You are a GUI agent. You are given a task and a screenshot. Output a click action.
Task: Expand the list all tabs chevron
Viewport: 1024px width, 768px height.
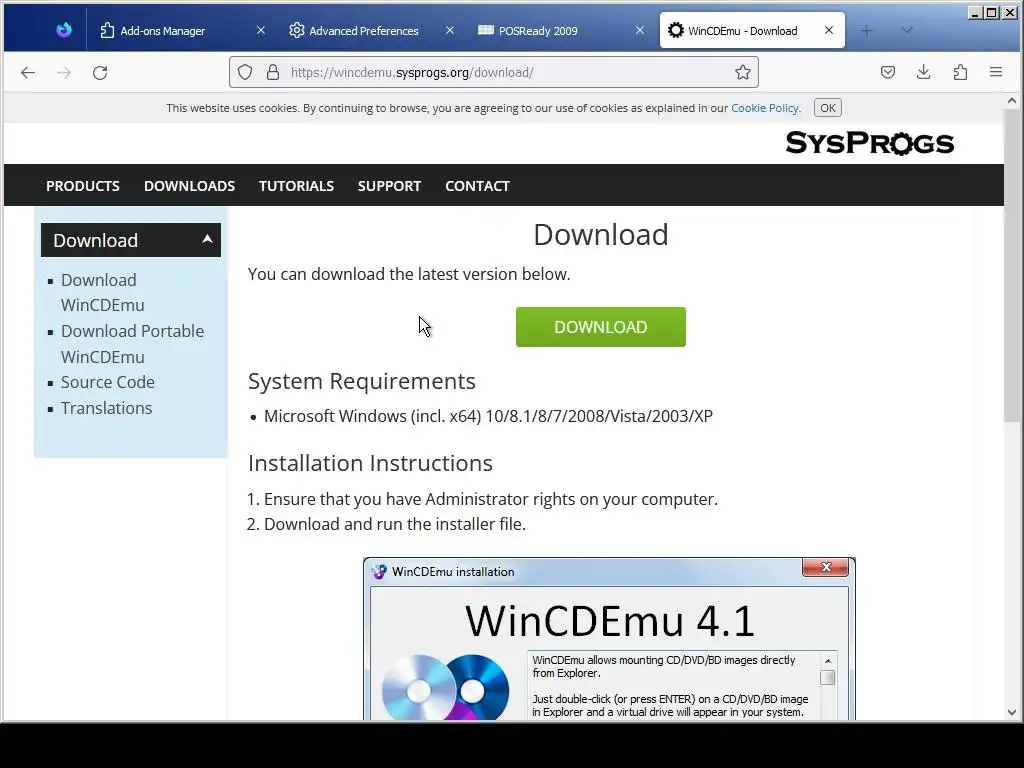[x=906, y=31]
